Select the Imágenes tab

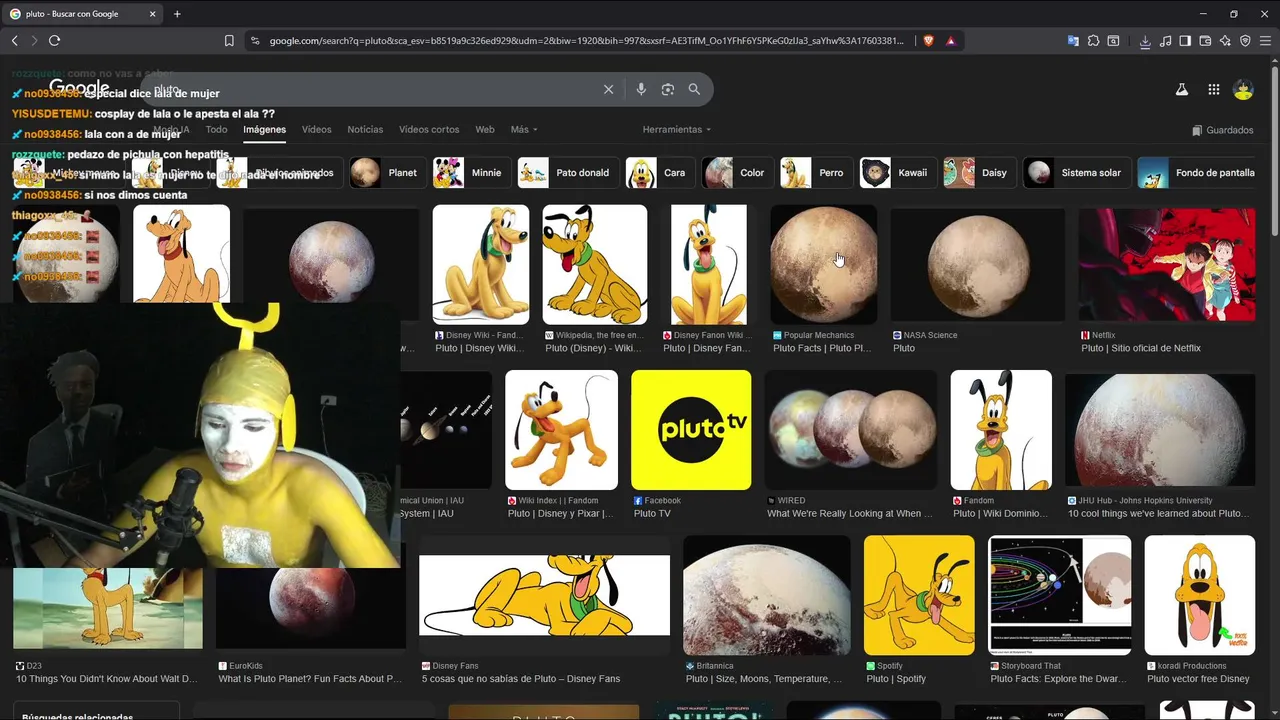coord(265,129)
